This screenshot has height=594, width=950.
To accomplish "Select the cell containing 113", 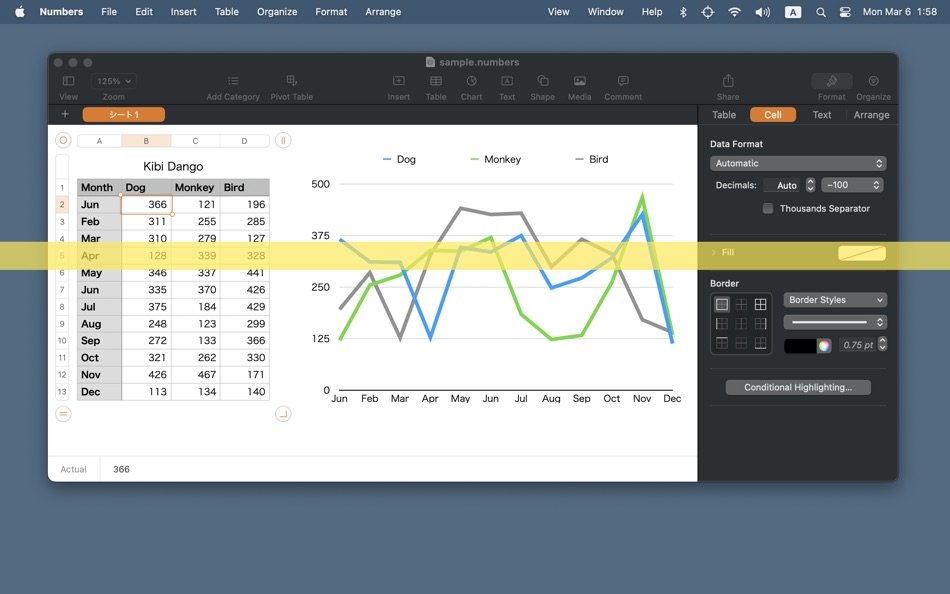I will (x=147, y=392).
